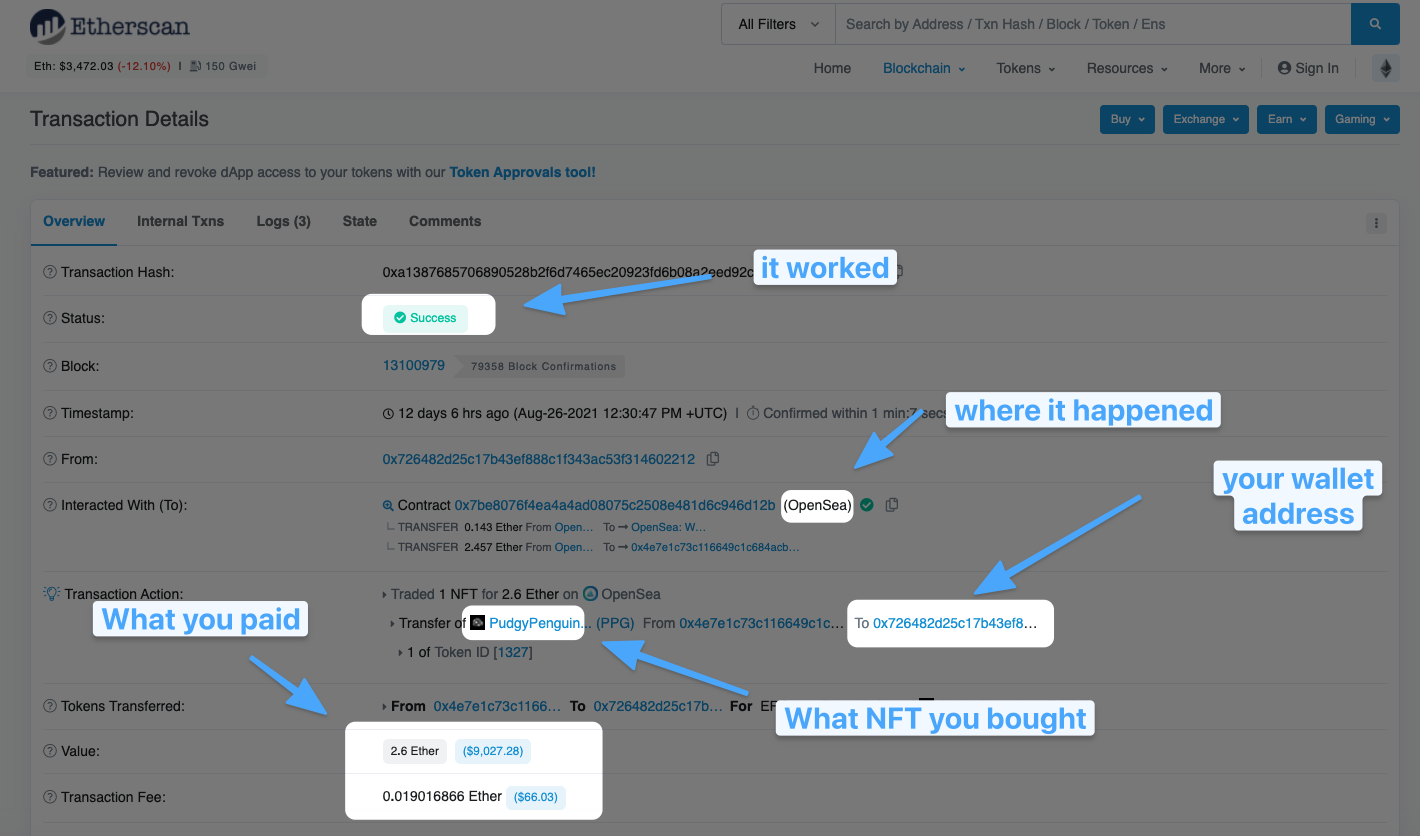Click help icon next to Value
This screenshot has height=836, width=1420.
50,751
